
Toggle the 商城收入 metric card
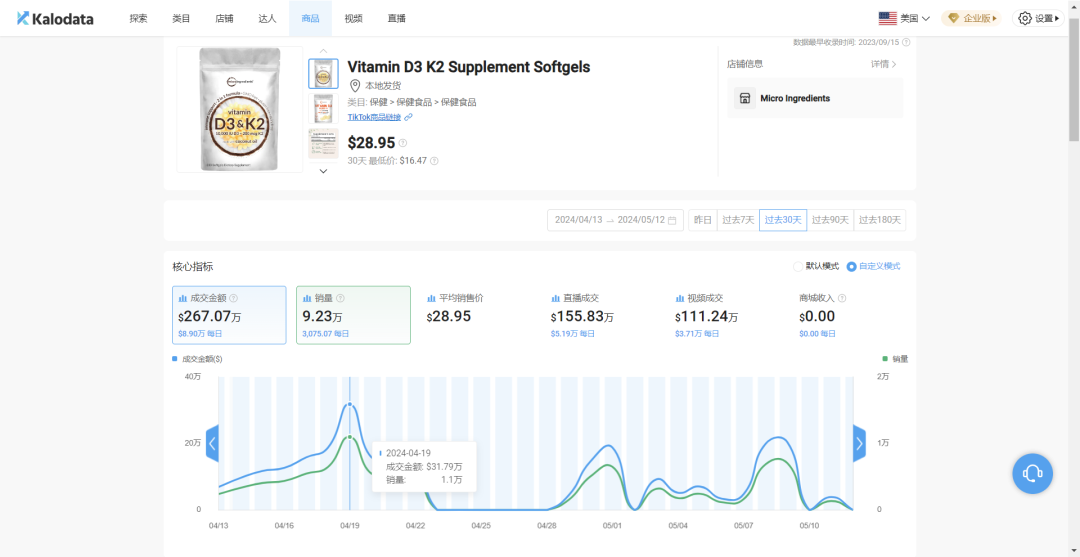click(x=851, y=315)
